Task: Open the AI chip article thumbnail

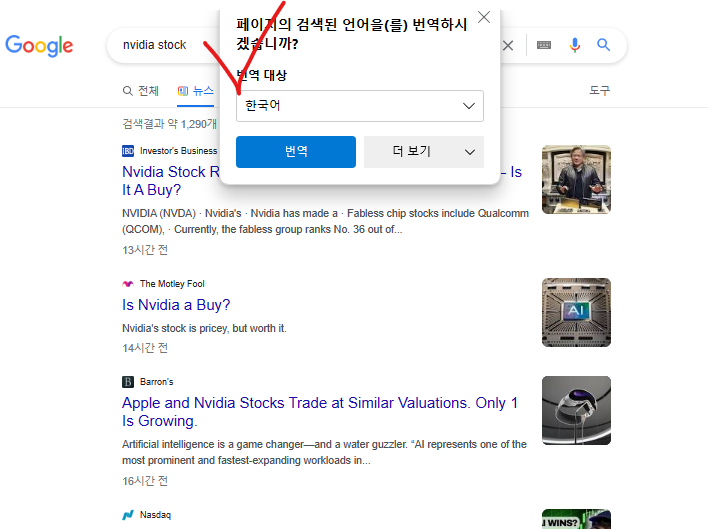Action: [576, 312]
